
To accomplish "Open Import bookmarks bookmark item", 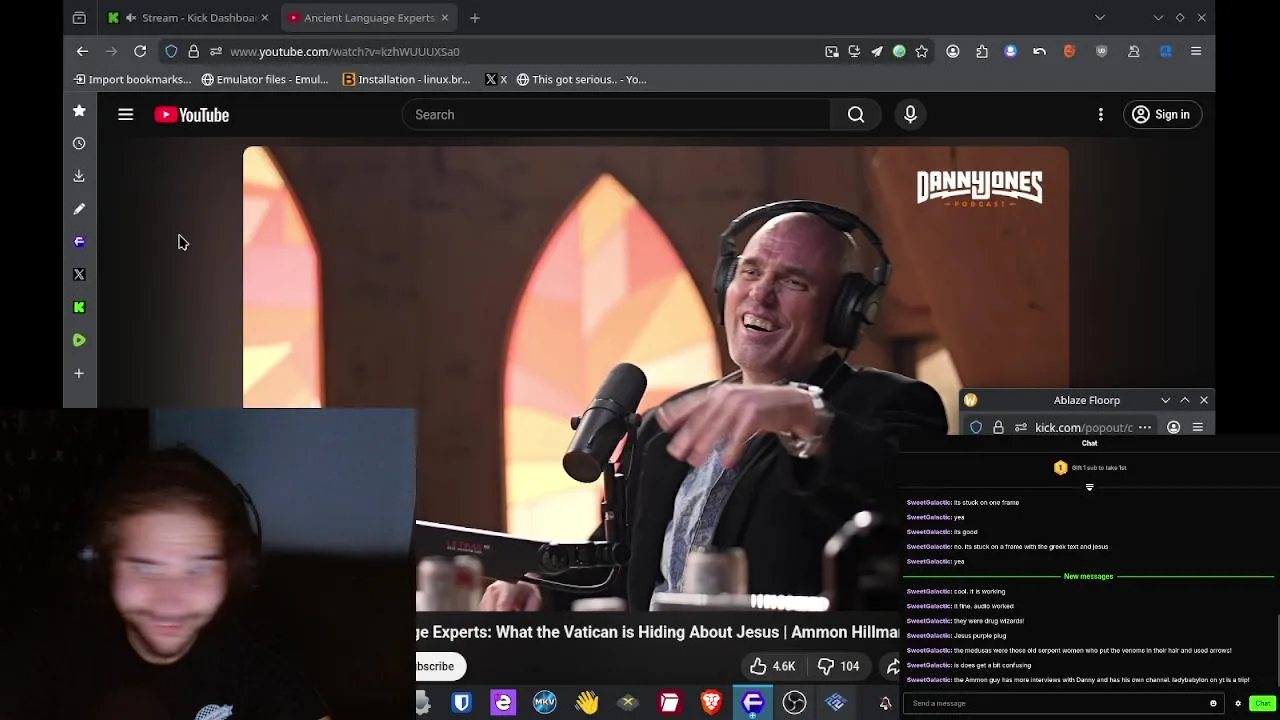I will (132, 79).
